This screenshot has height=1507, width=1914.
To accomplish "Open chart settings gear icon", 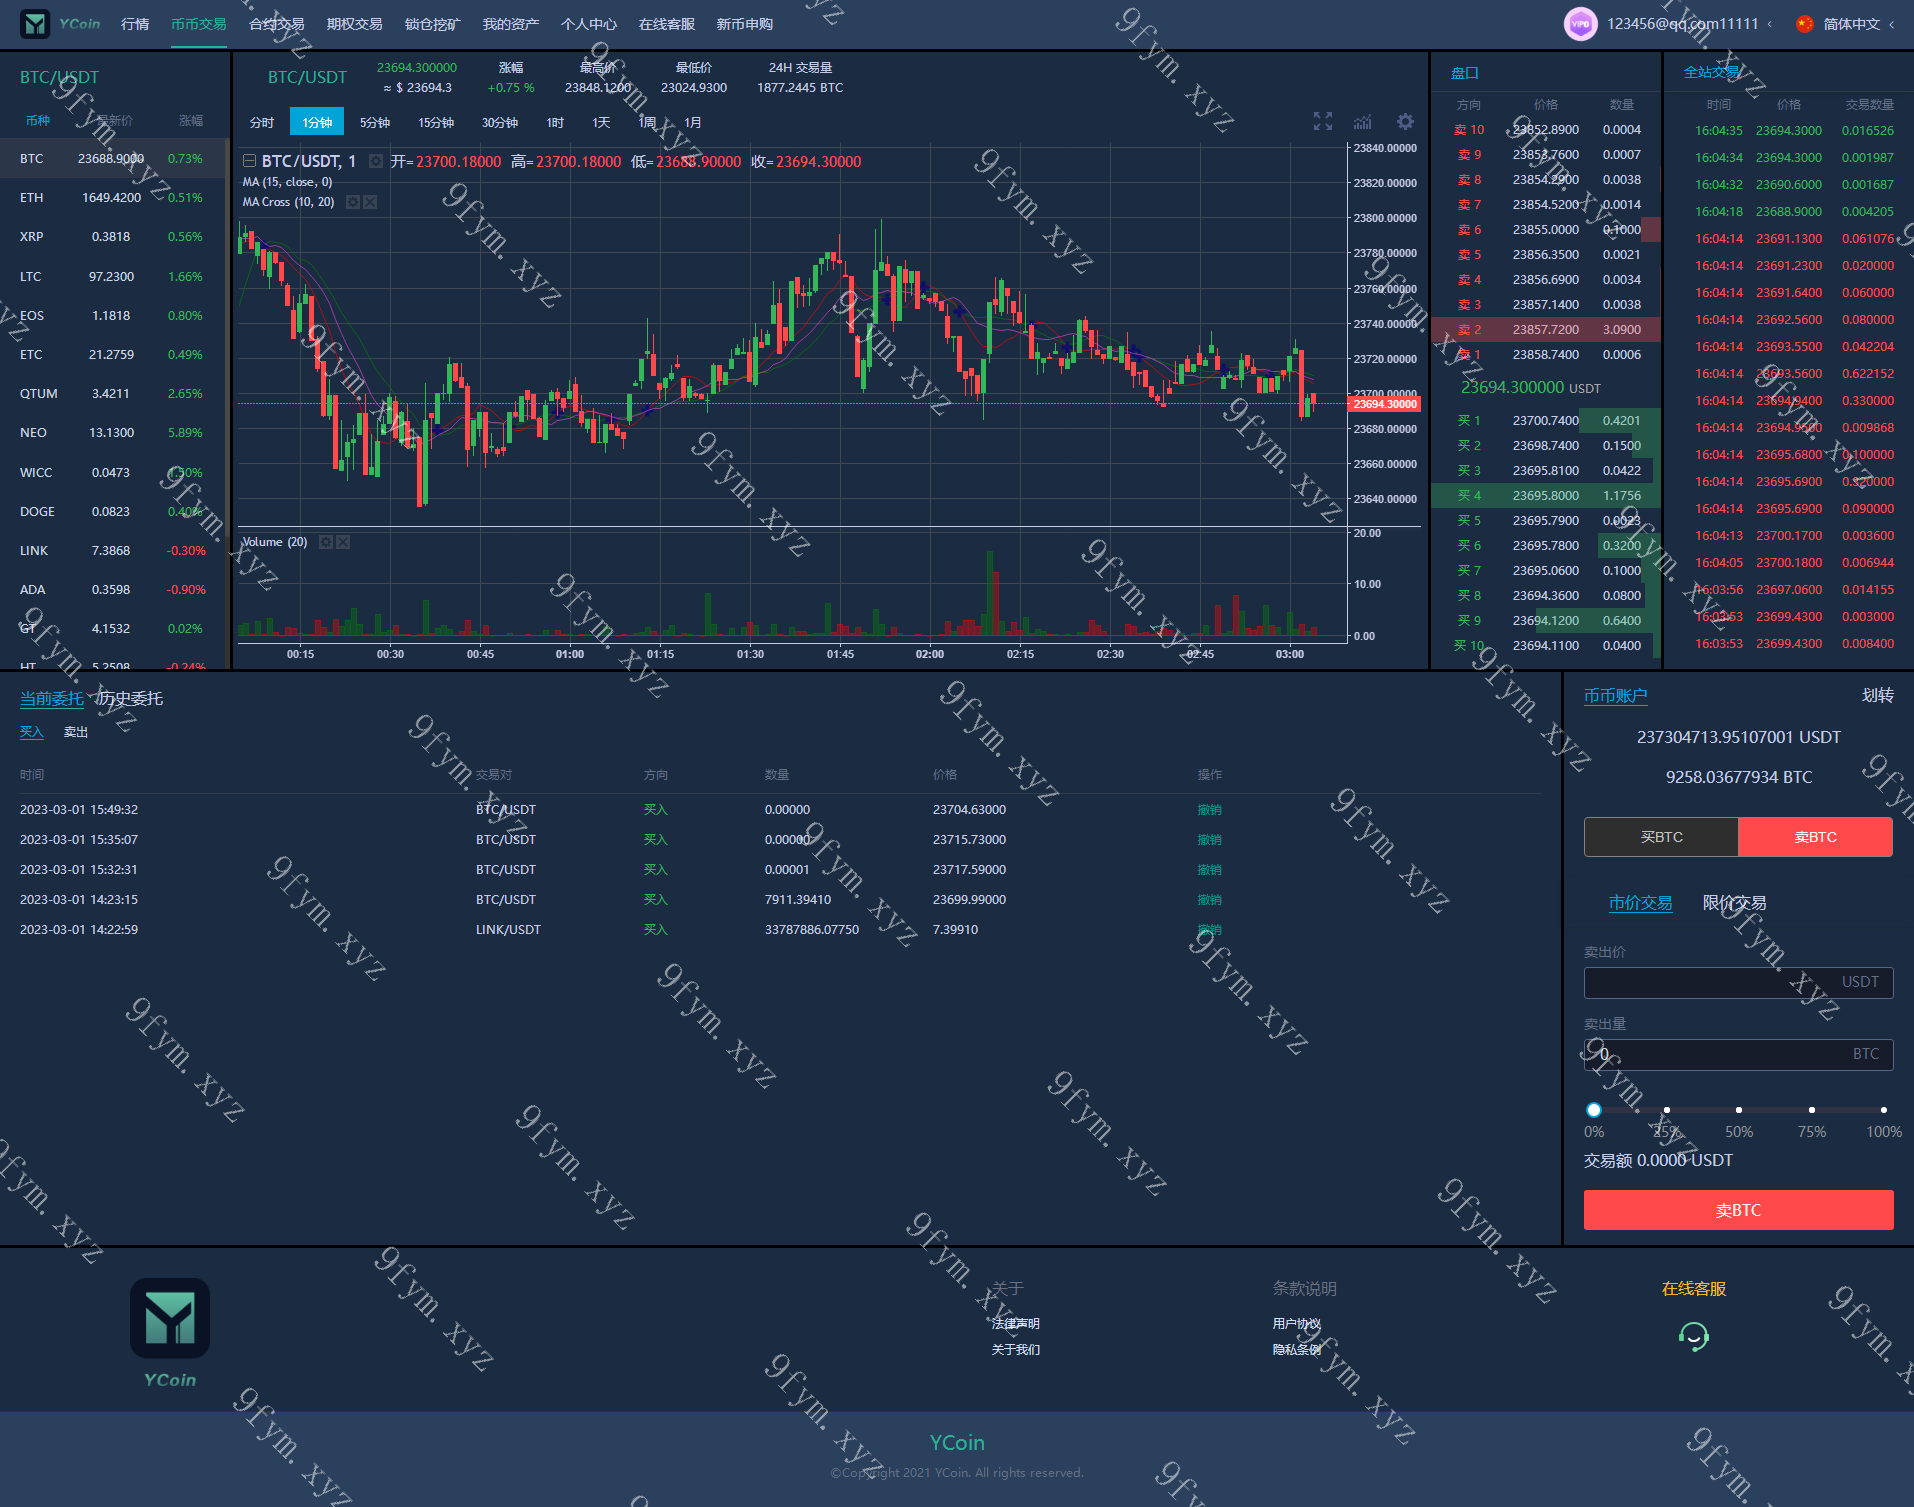I will (x=1405, y=122).
